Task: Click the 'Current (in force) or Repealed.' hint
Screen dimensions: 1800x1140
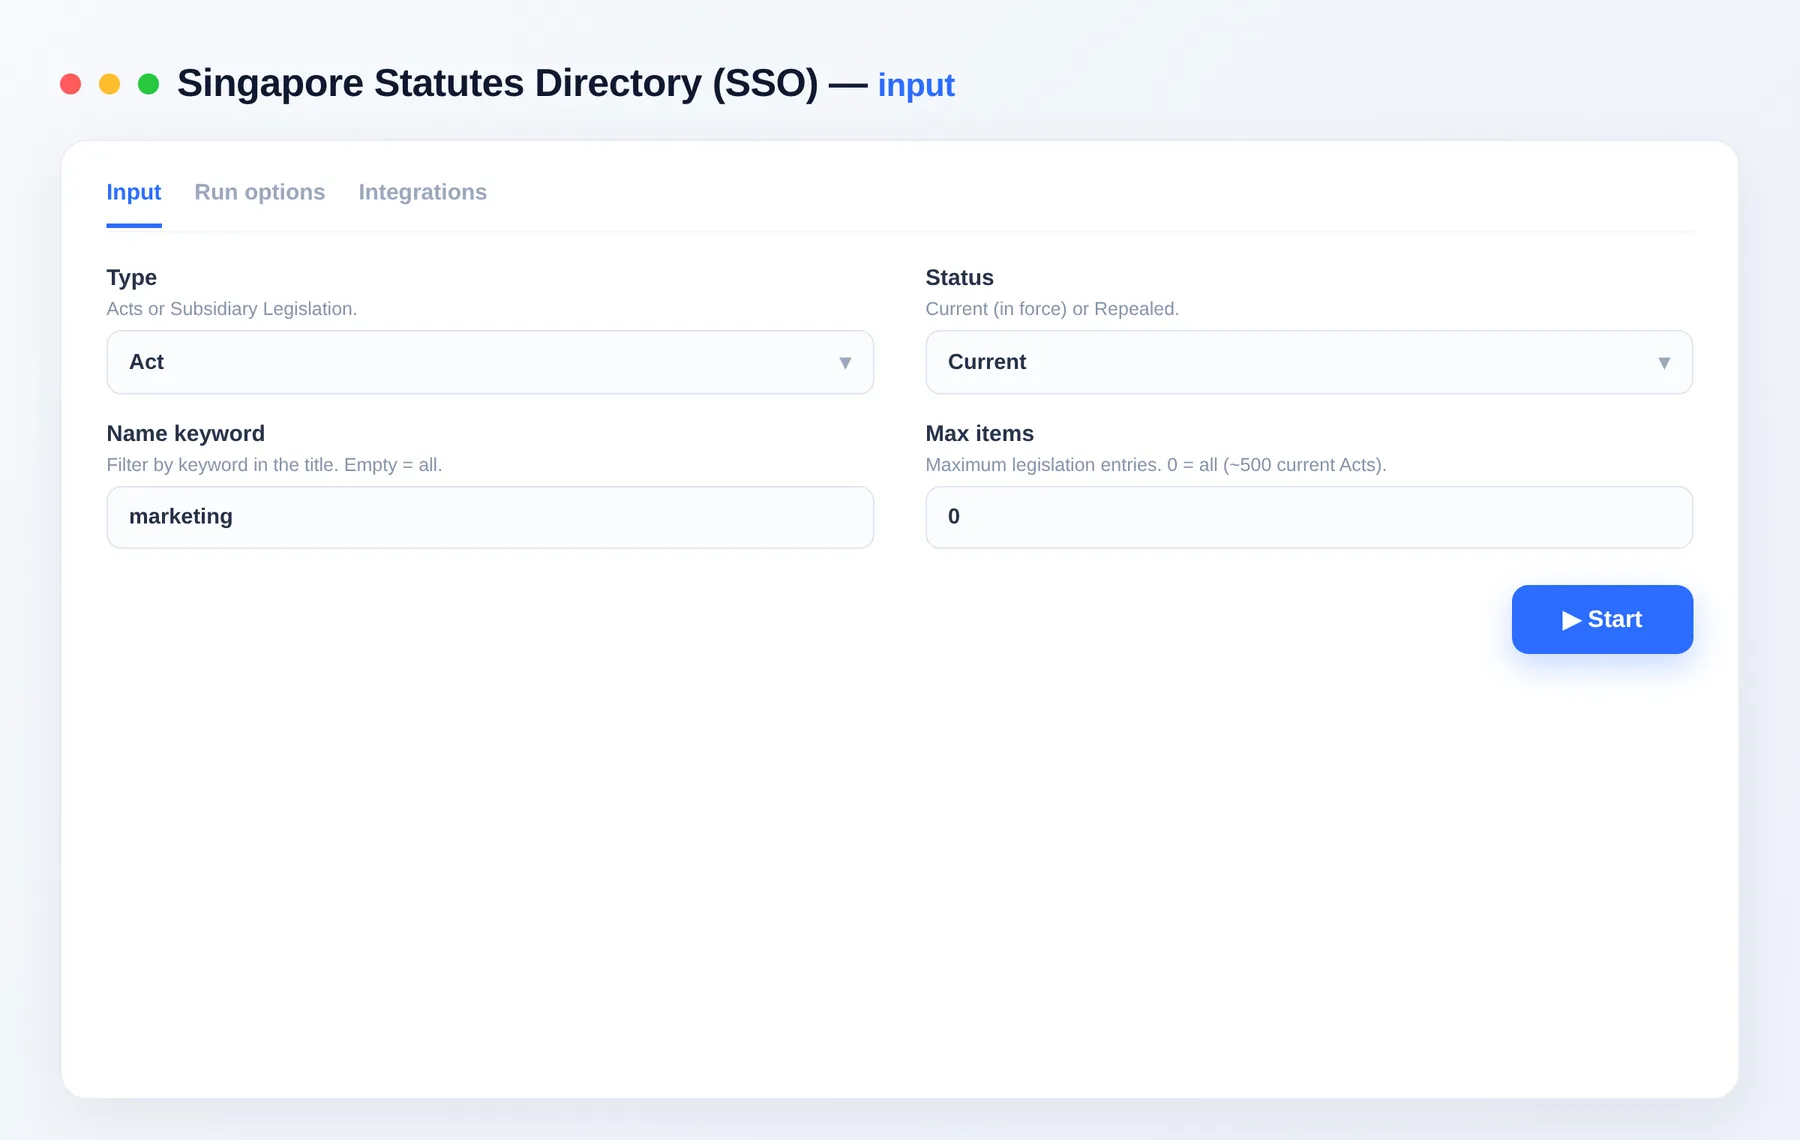Action: click(x=1052, y=309)
